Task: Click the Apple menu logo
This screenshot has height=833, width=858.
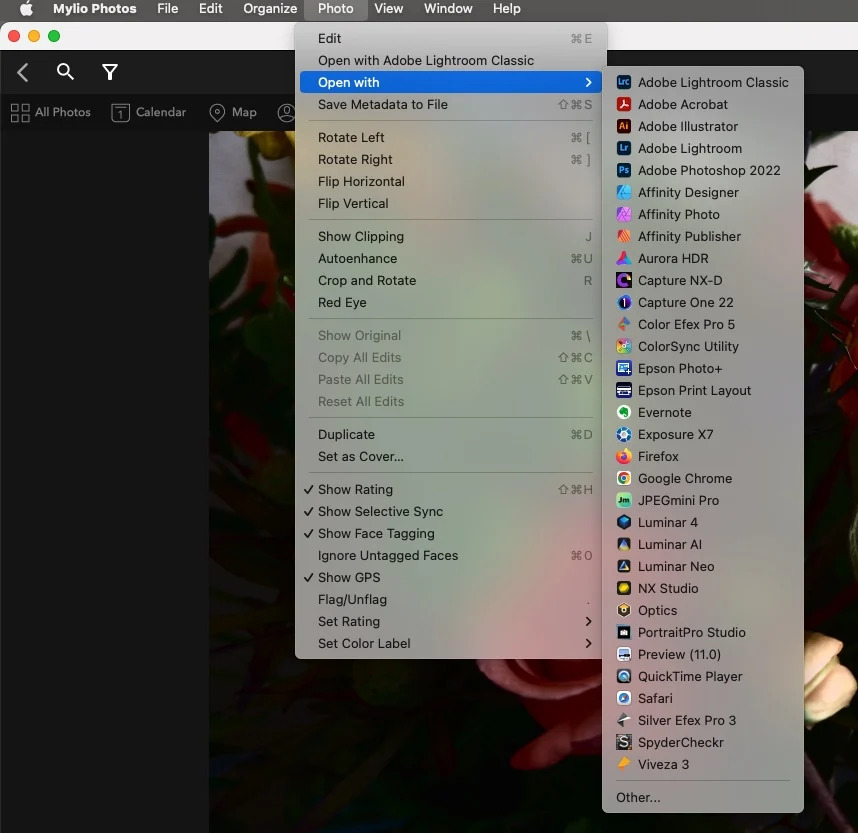Action: (x=26, y=9)
